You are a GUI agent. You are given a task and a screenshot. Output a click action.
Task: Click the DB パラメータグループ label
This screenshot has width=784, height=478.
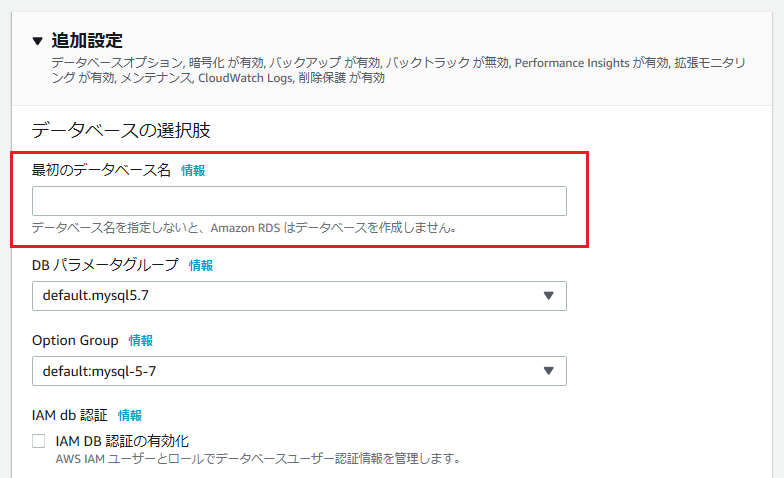[105, 265]
